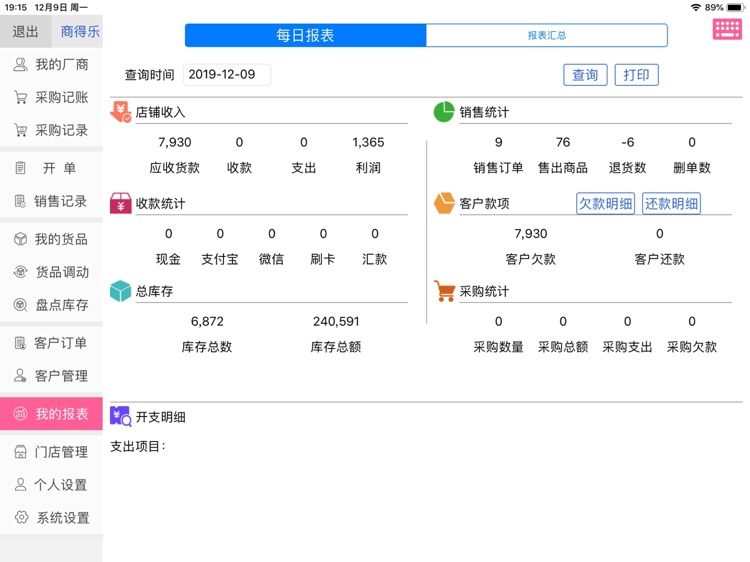Screen dimensions: 750x562
Task: Click the 库存总额 value 240,591
Action: point(336,321)
